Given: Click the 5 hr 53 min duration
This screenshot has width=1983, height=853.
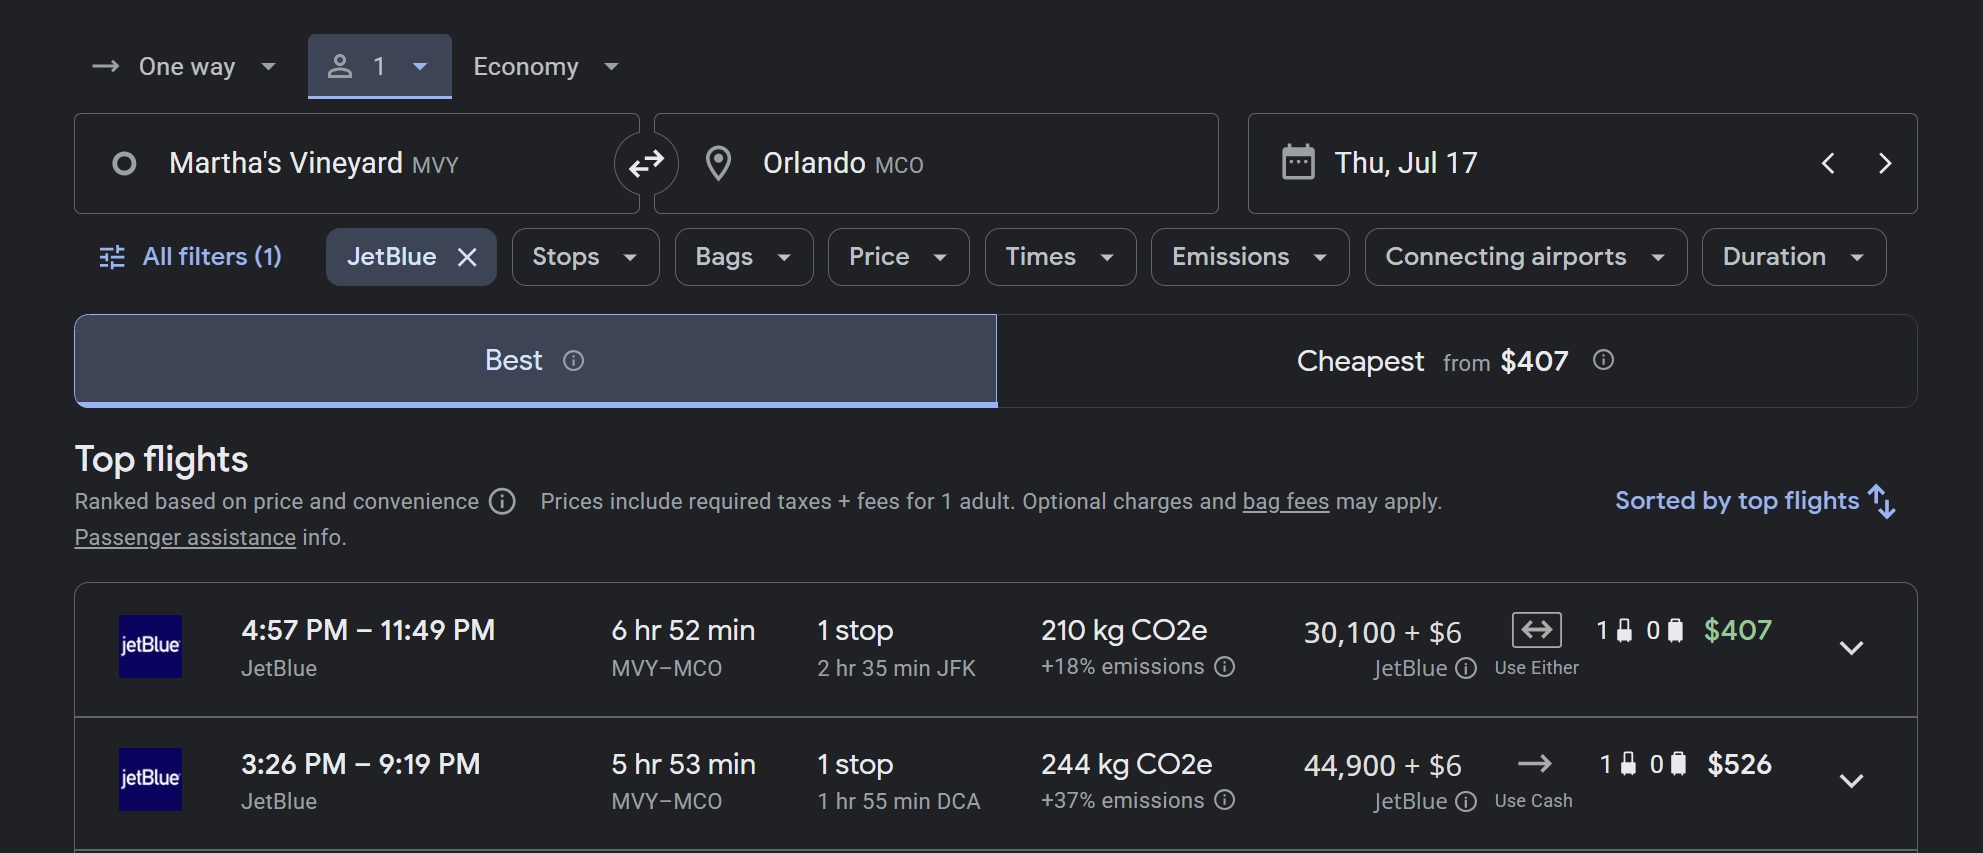Looking at the screenshot, I should coord(683,764).
